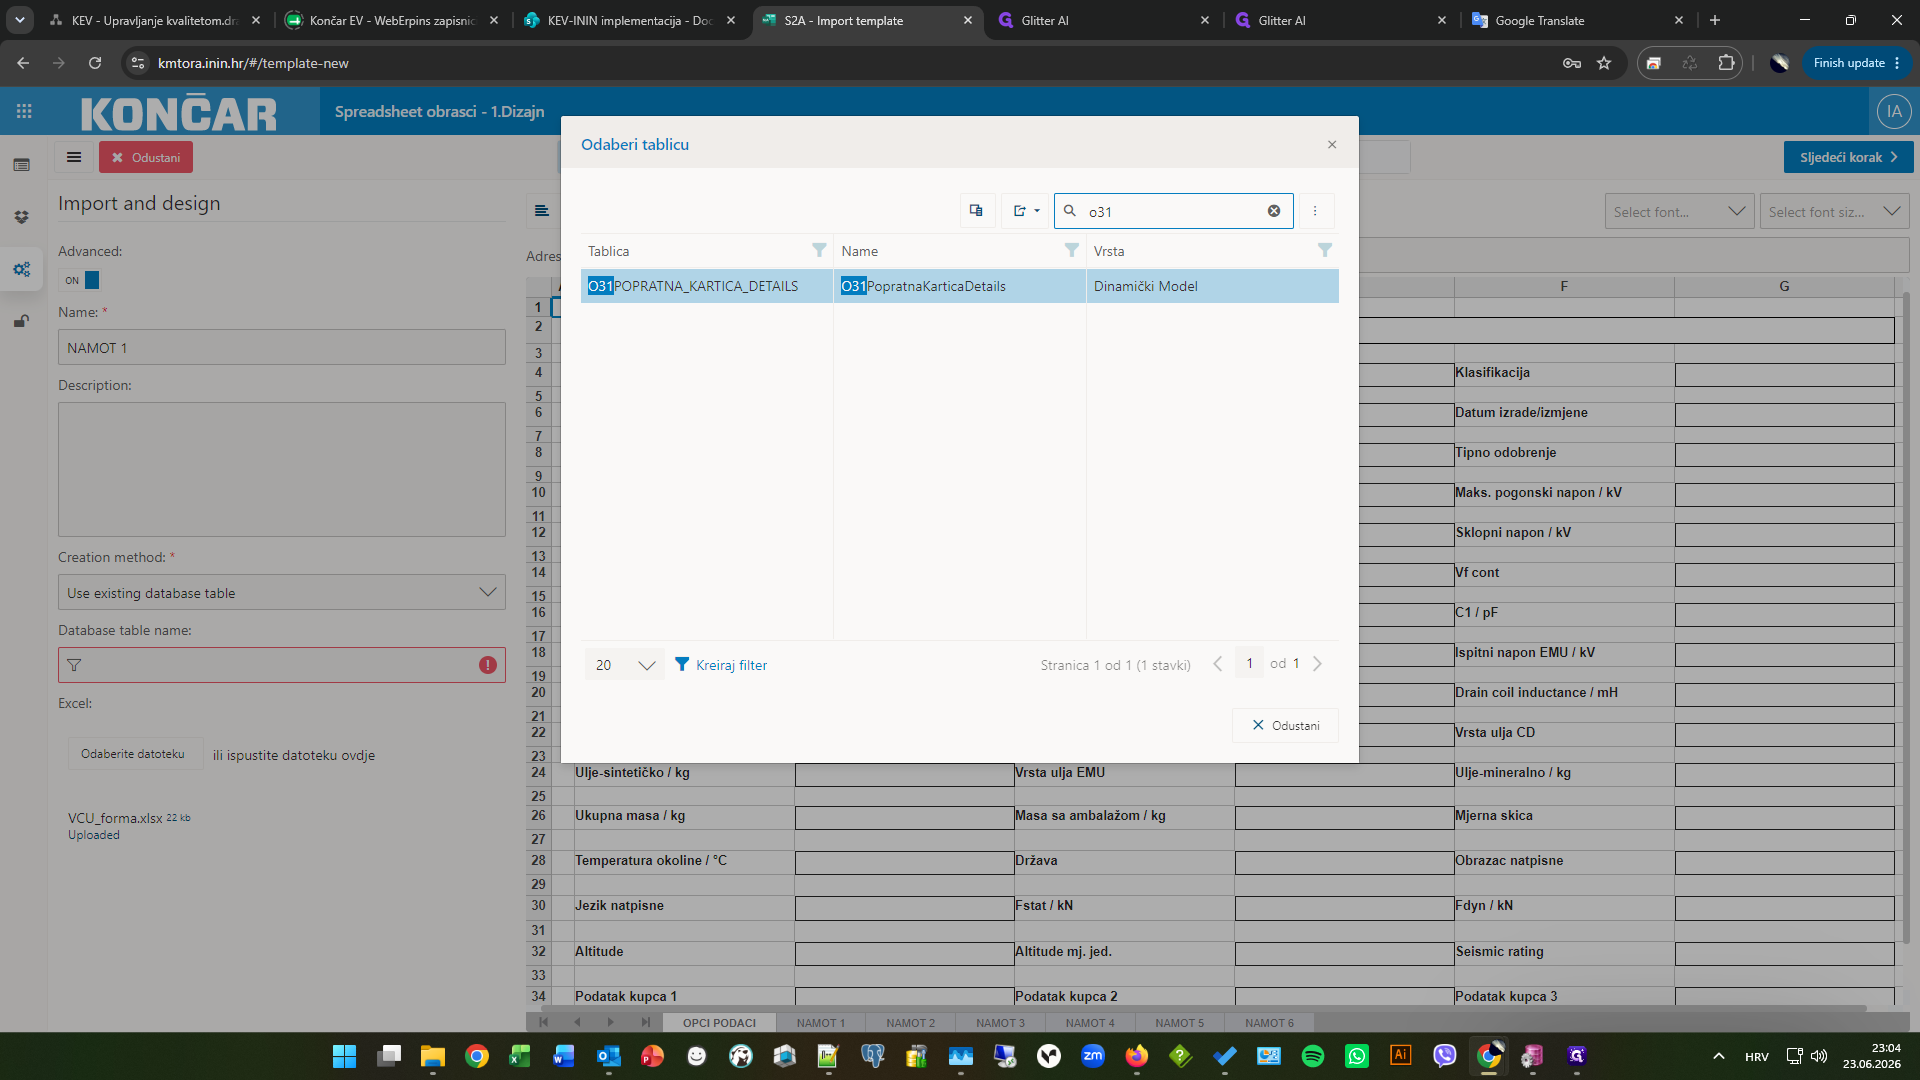Screen dimensions: 1920x1080
Task: Click the Database table name field
Action: 282,665
